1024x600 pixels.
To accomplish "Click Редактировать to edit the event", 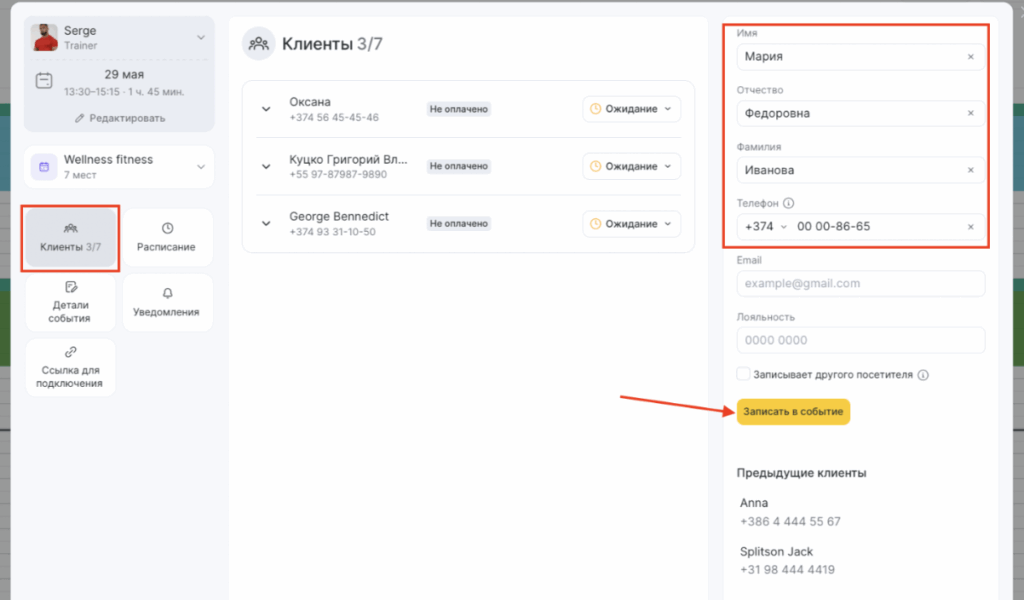I will [x=119, y=118].
